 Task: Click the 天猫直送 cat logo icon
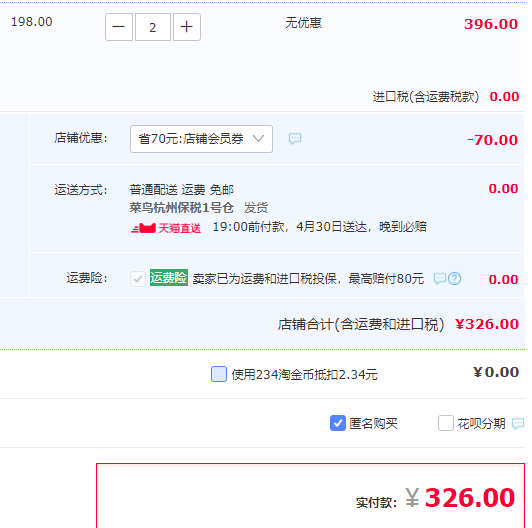143,228
